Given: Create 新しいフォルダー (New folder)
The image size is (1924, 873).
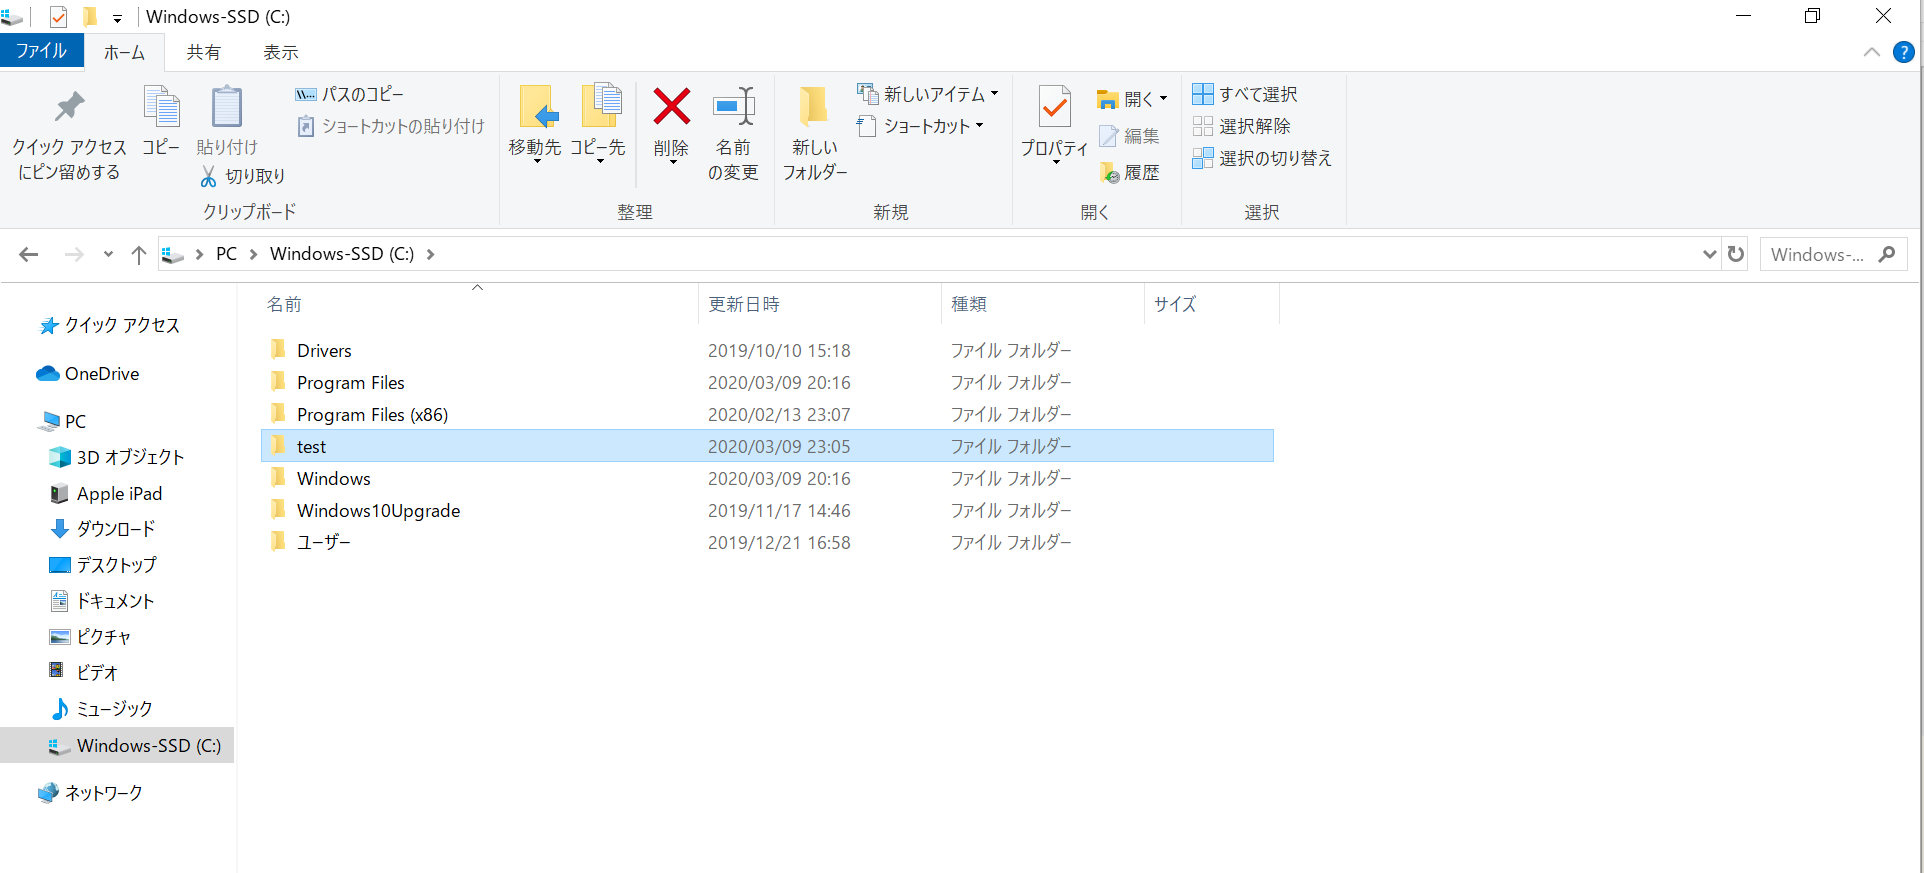Looking at the screenshot, I should pos(814,133).
